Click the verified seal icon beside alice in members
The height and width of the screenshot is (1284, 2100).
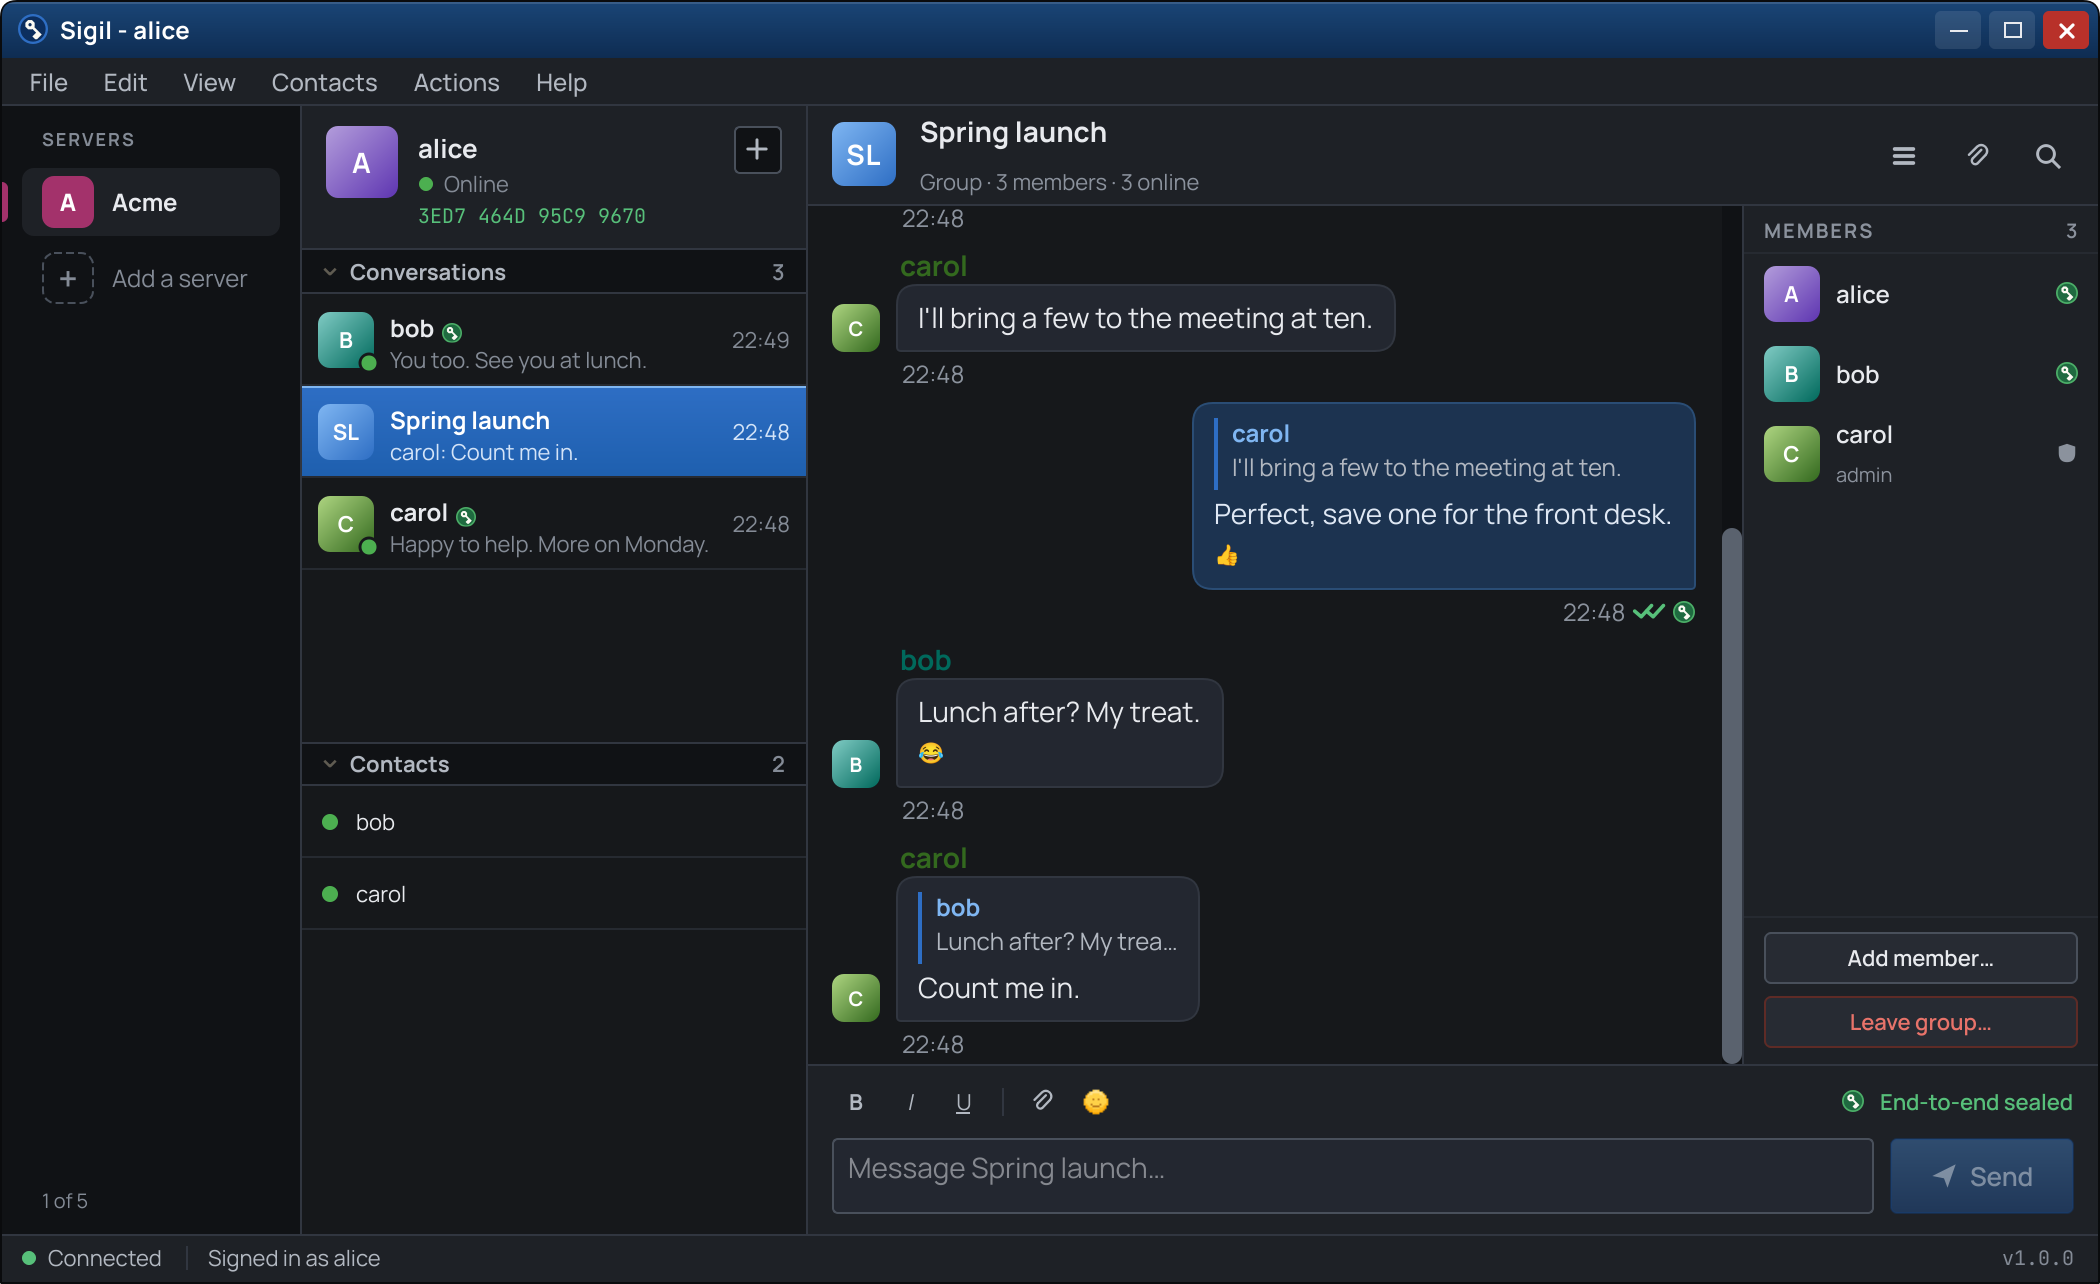point(2066,293)
